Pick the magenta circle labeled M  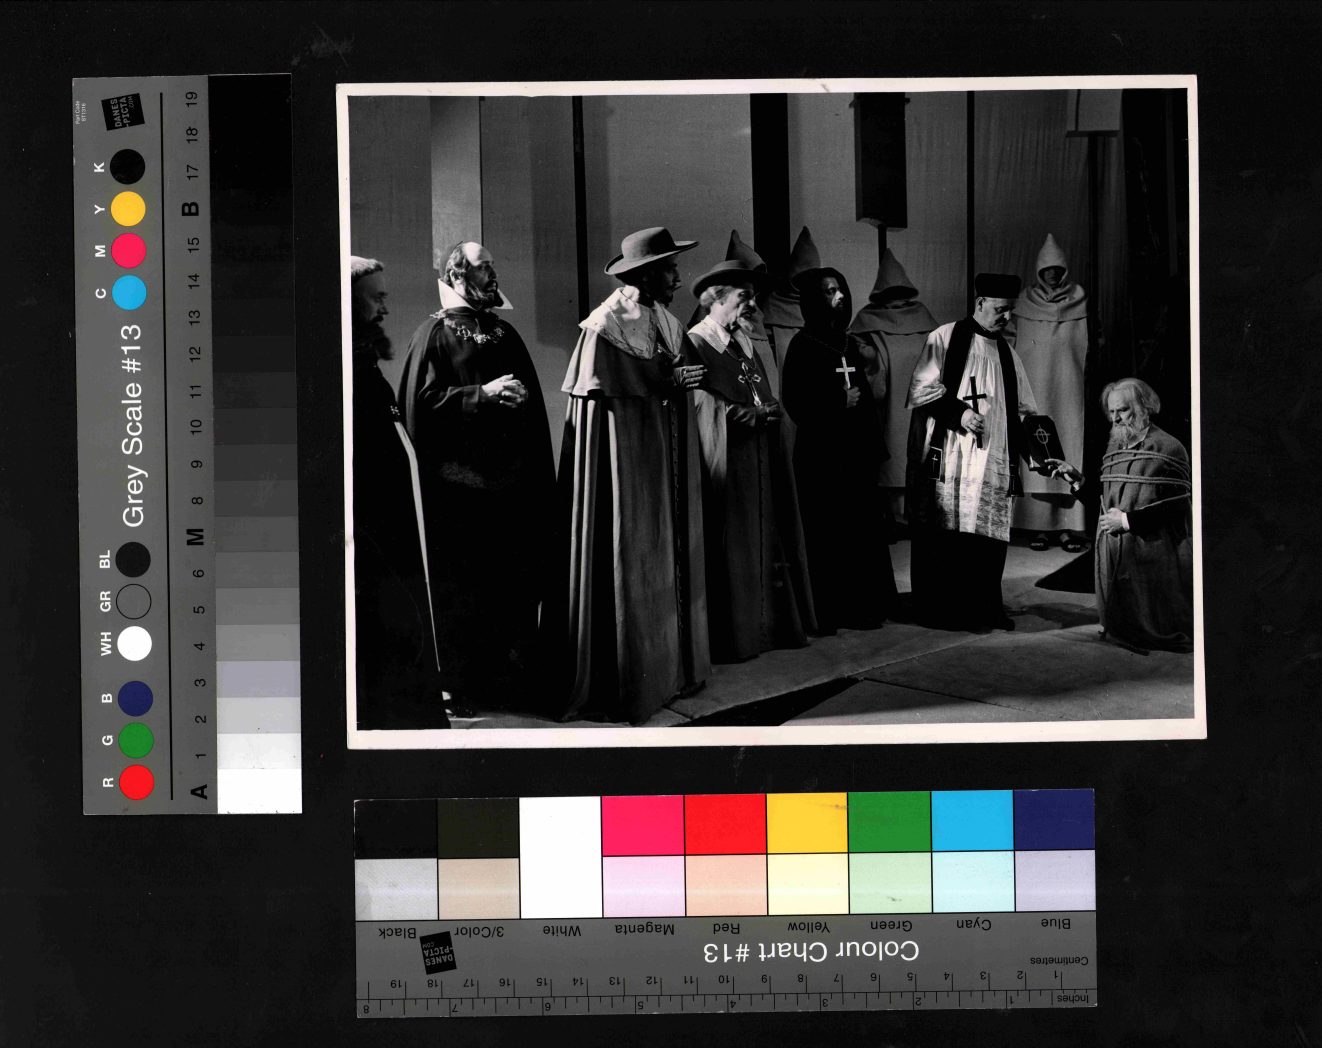pyautogui.click(x=129, y=250)
